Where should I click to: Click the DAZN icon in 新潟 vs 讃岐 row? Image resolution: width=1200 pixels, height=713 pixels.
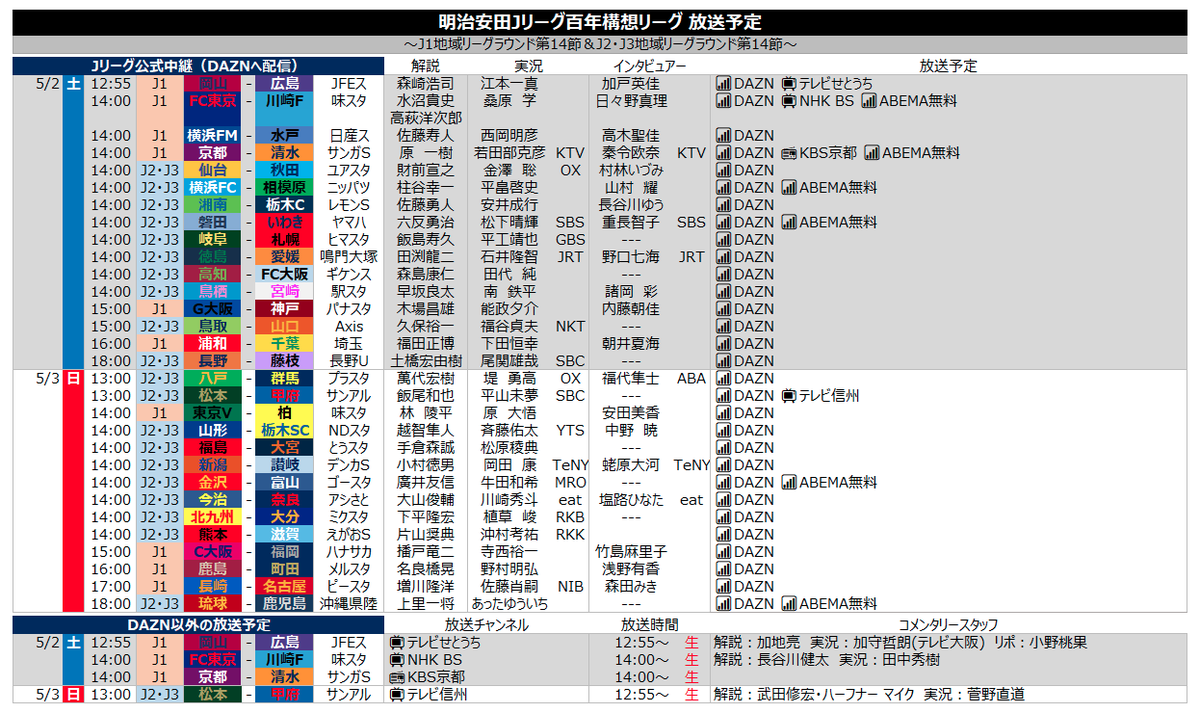[x=724, y=465]
